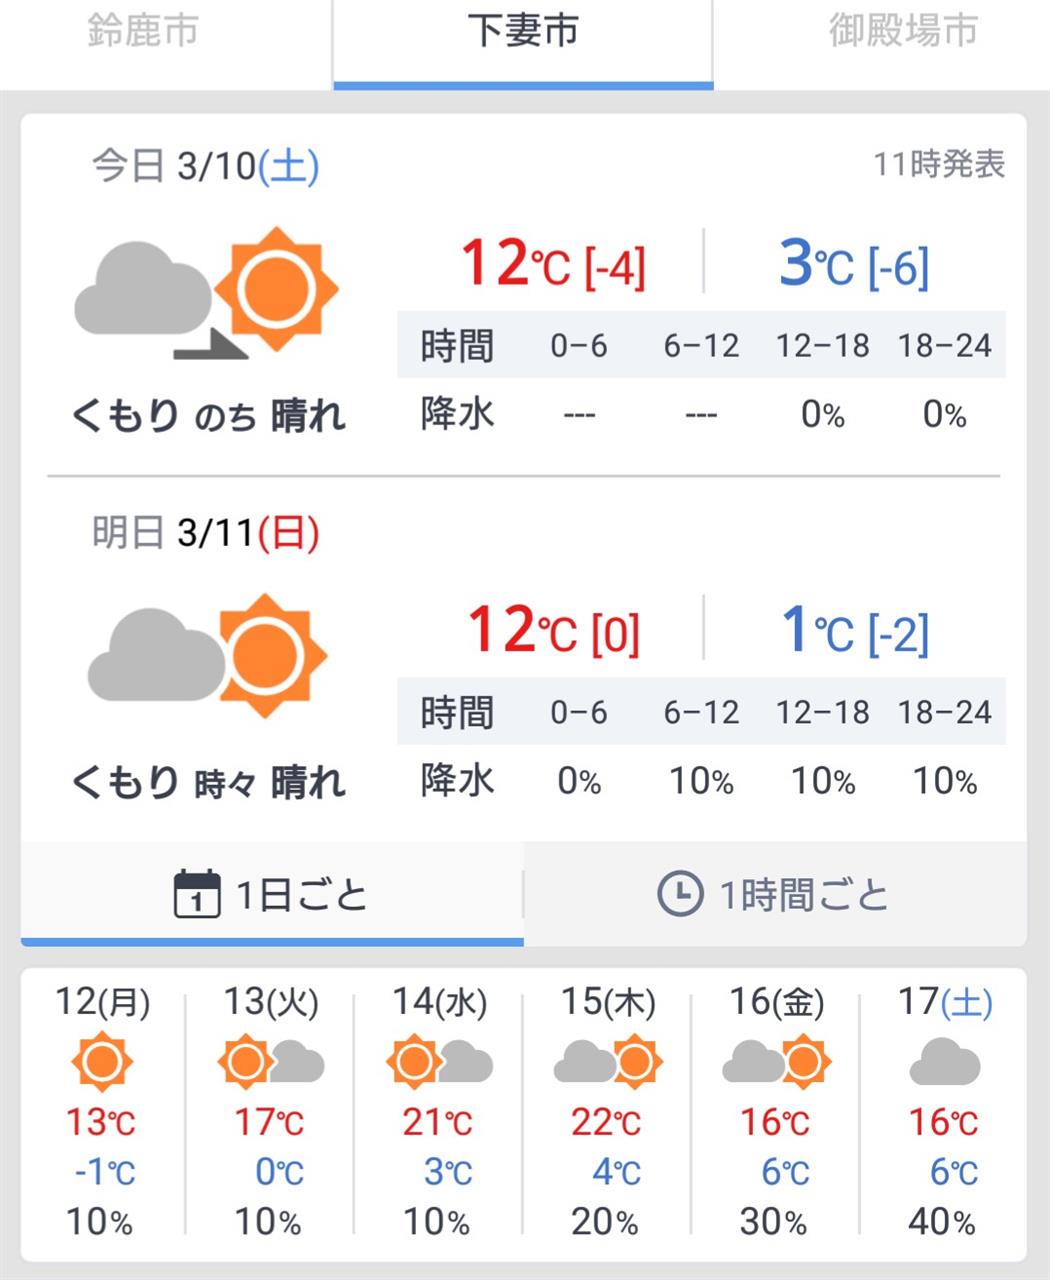Switch to the 1時間ごと hourly forecast tab
The height and width of the screenshot is (1280, 1050).
(x=775, y=894)
